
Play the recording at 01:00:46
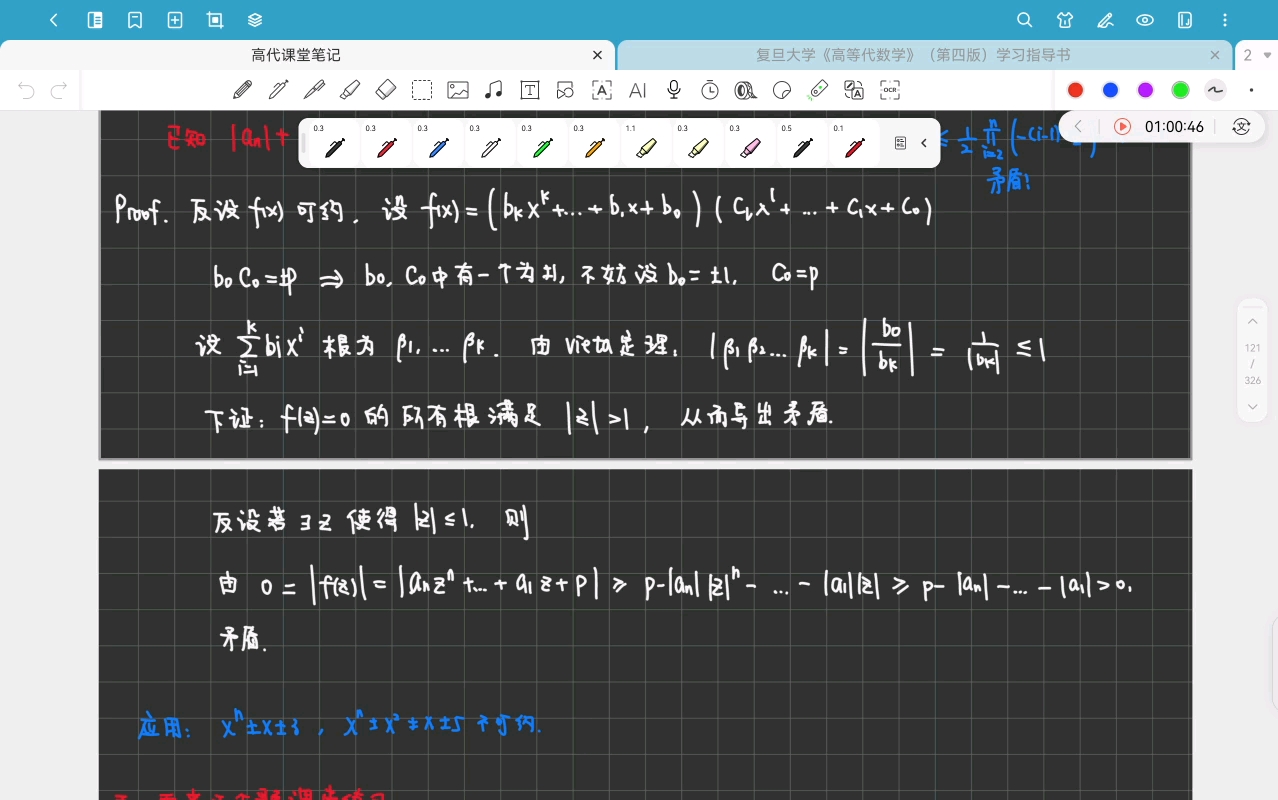coord(1122,127)
